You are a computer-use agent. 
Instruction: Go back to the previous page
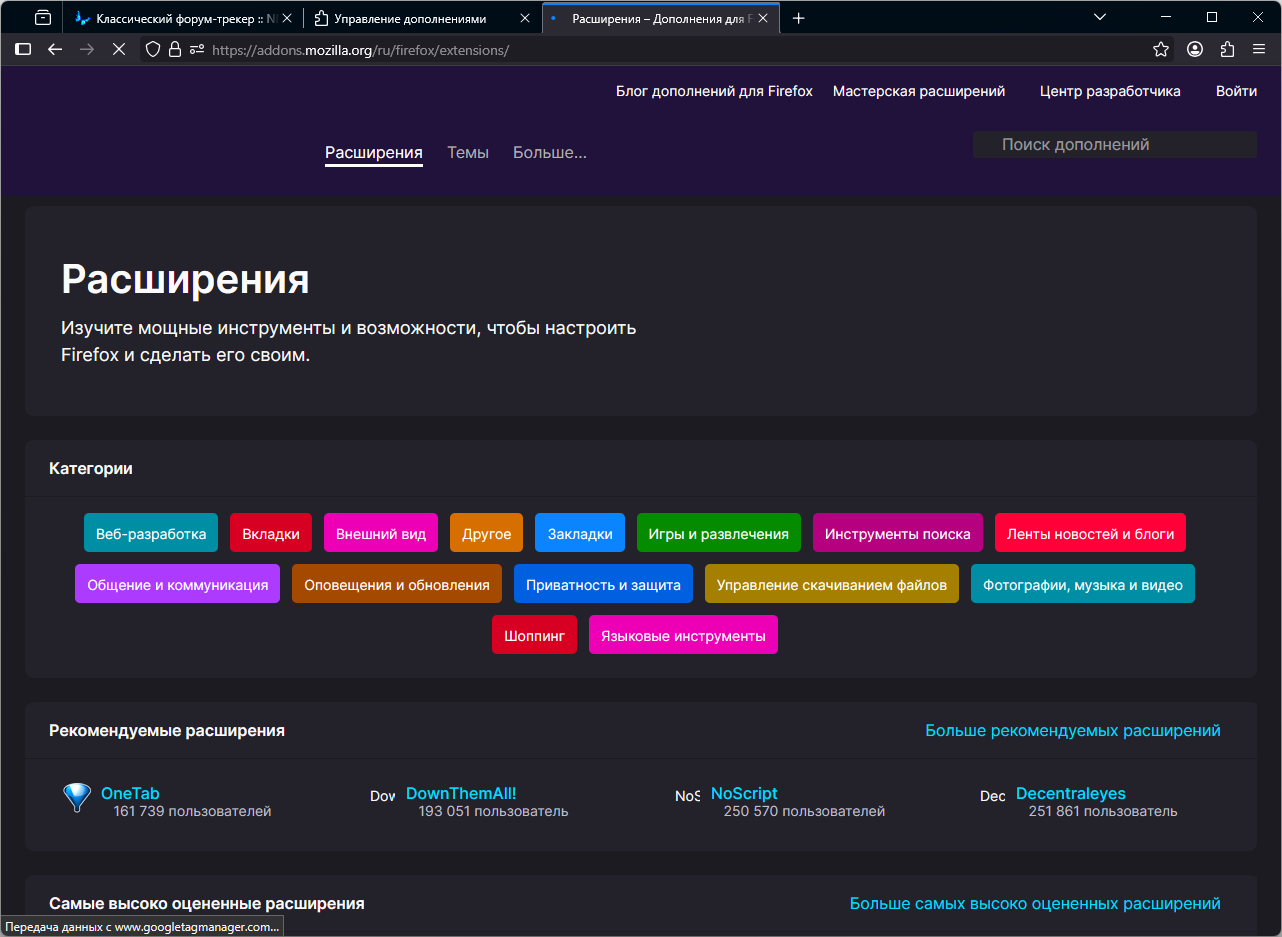55,49
